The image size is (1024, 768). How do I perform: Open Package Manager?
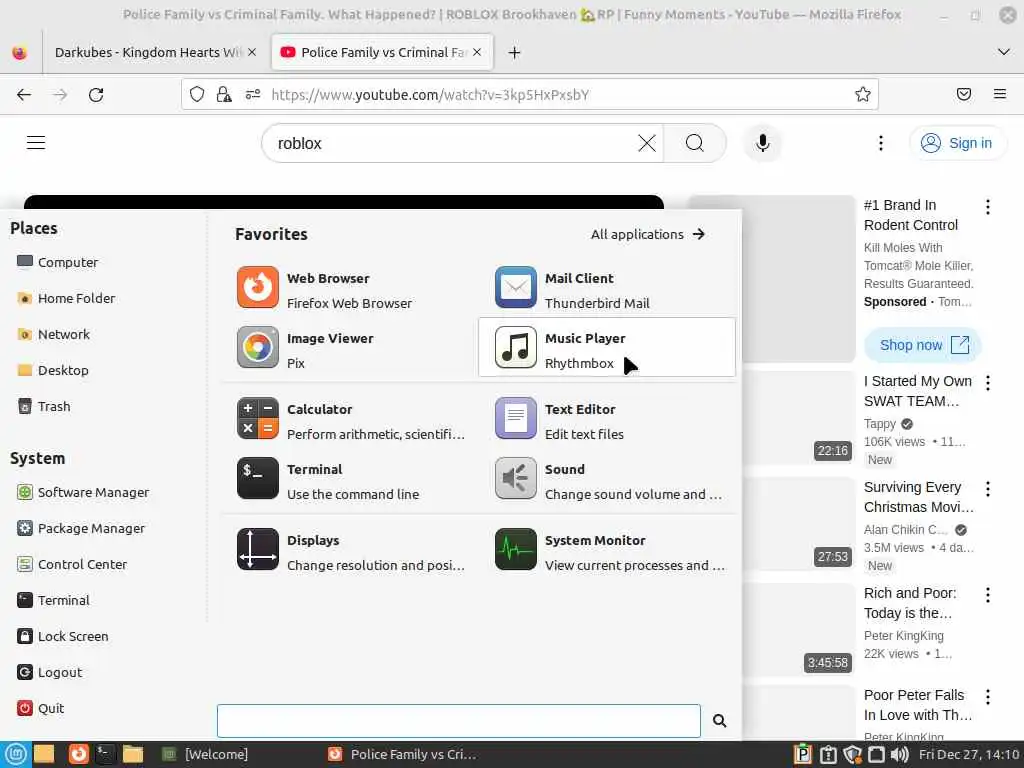81,528
